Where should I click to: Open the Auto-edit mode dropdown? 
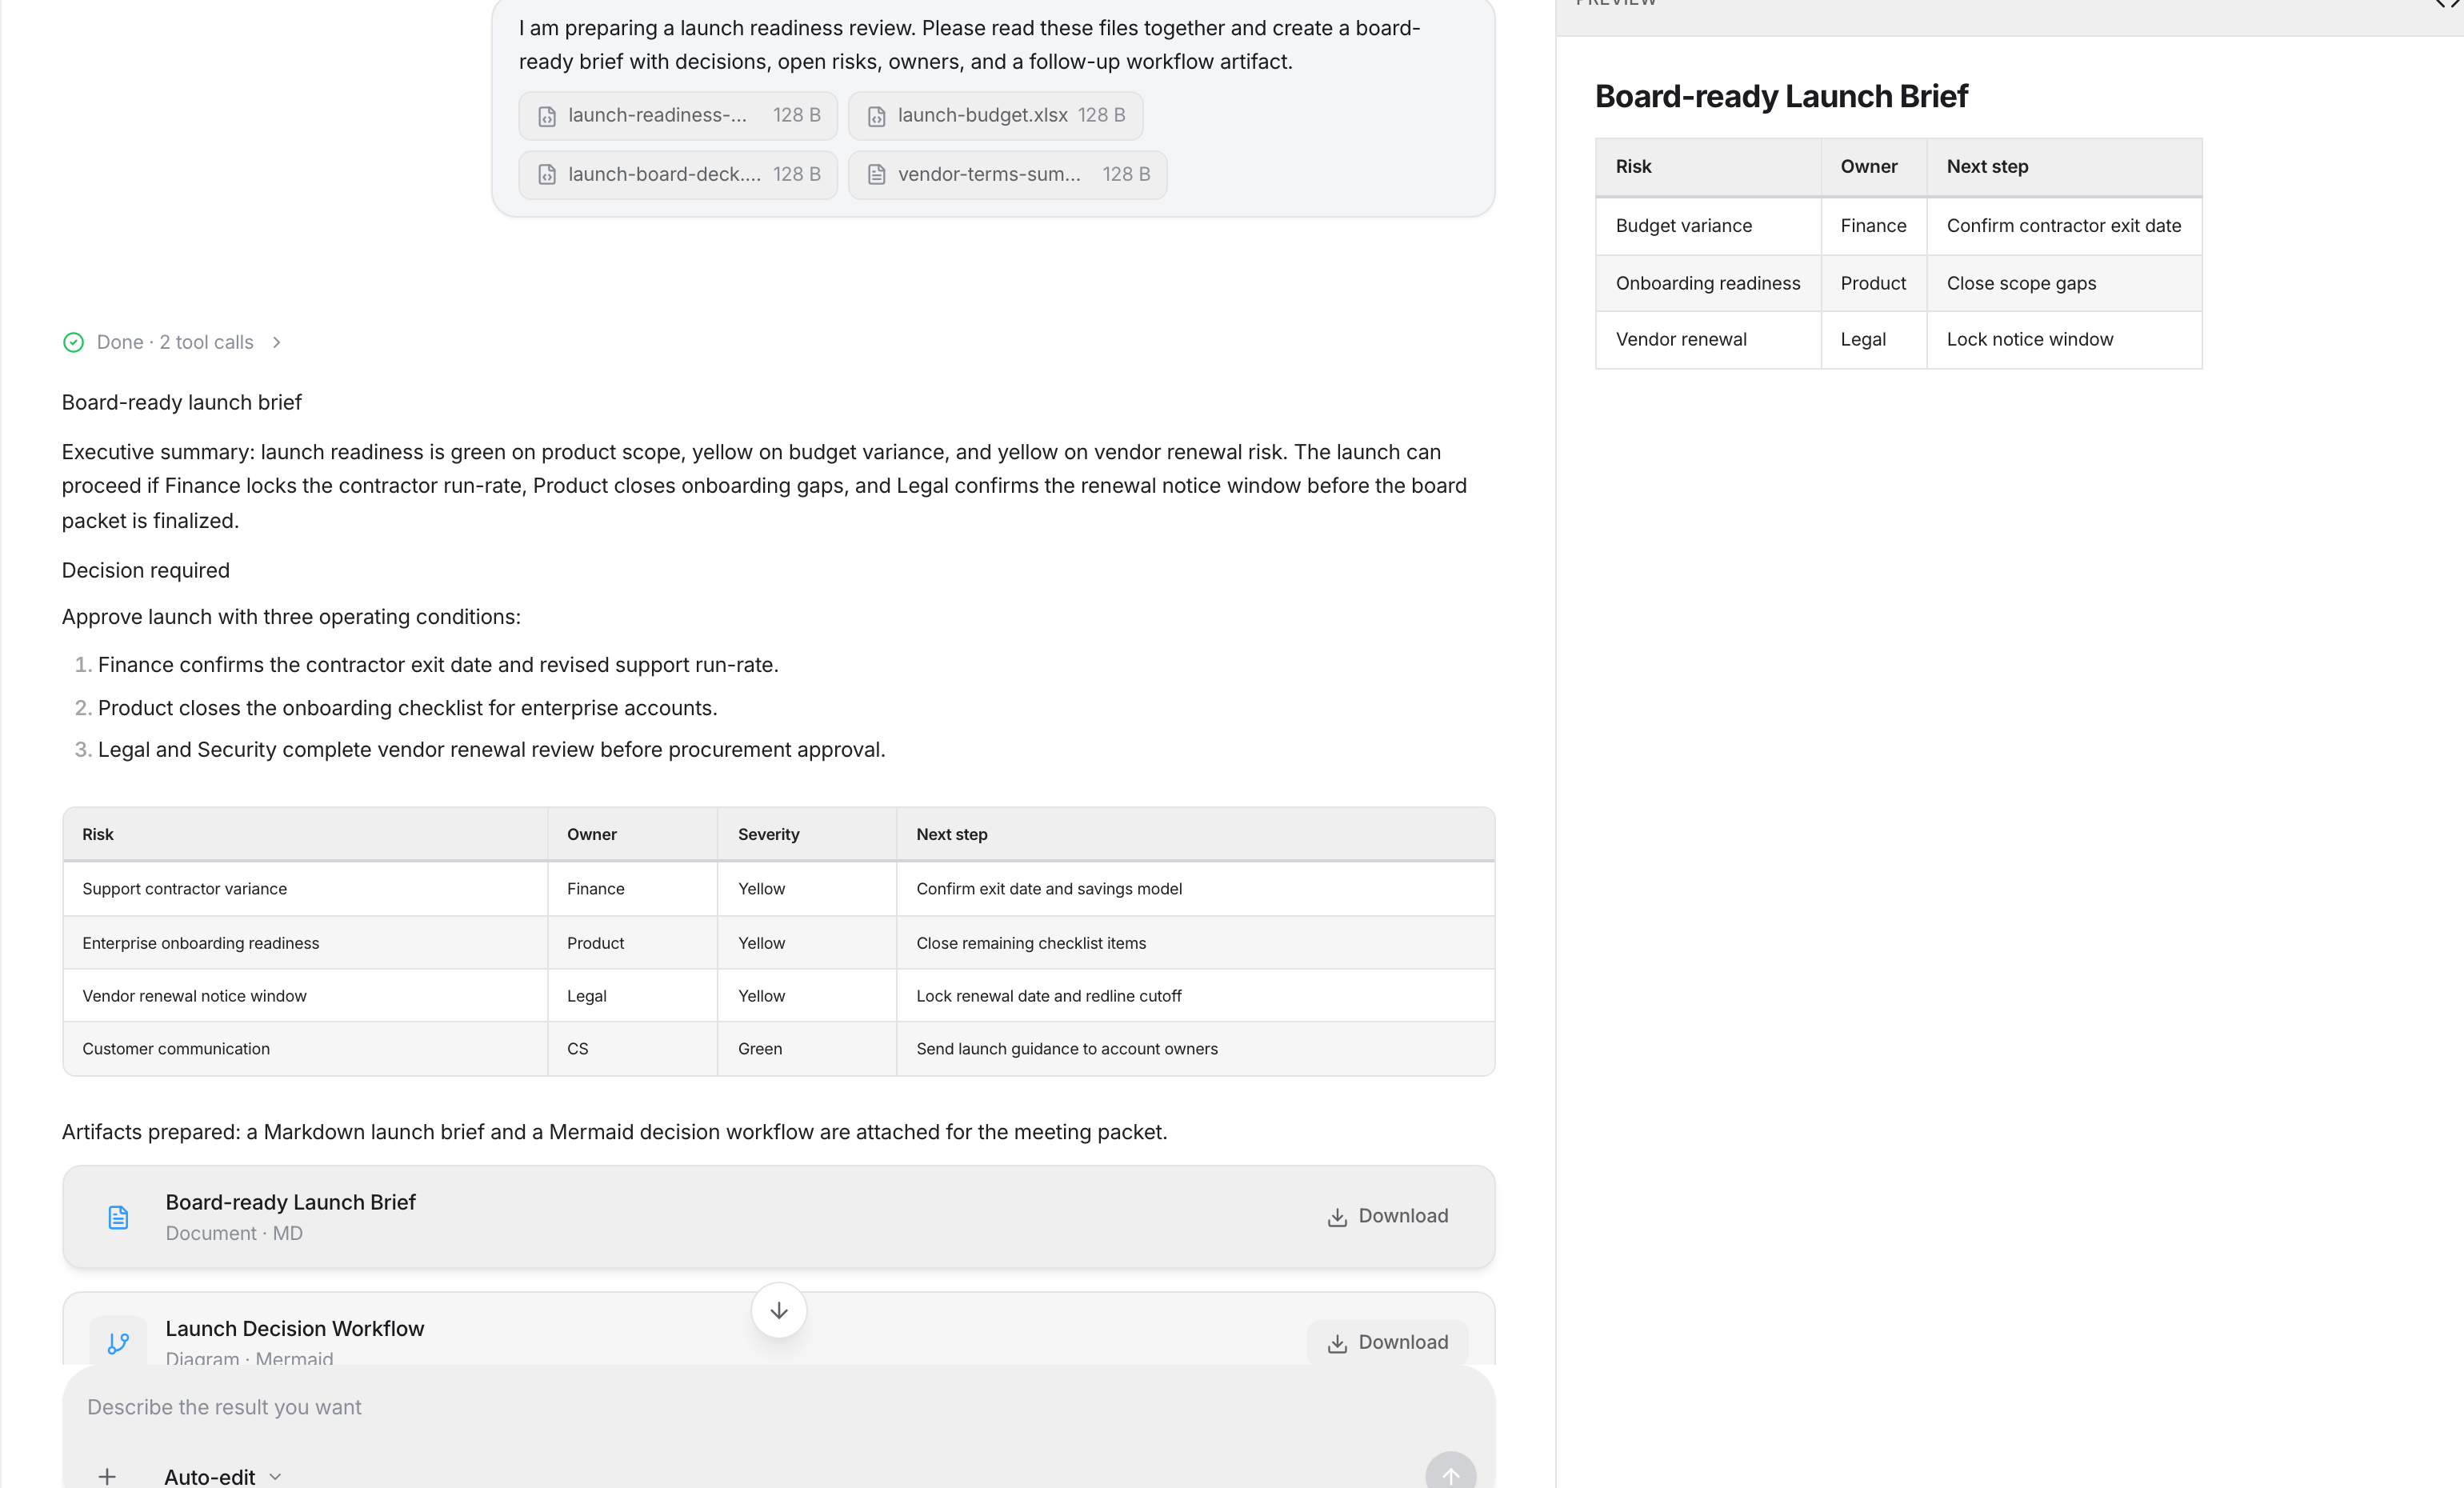222,1476
